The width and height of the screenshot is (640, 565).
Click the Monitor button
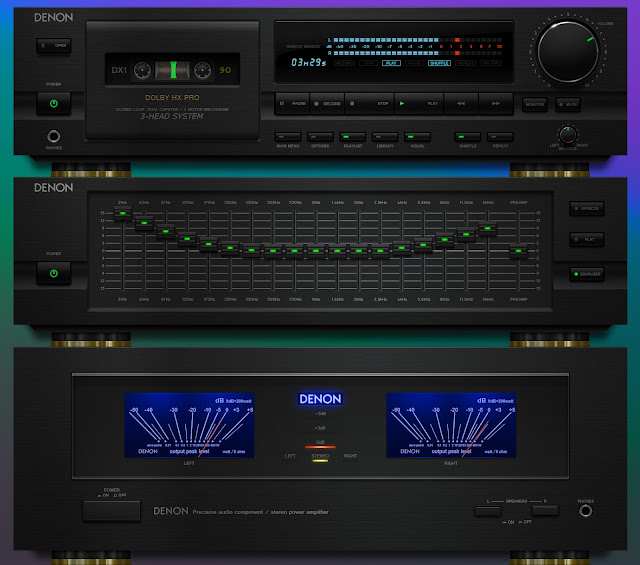pos(535,105)
